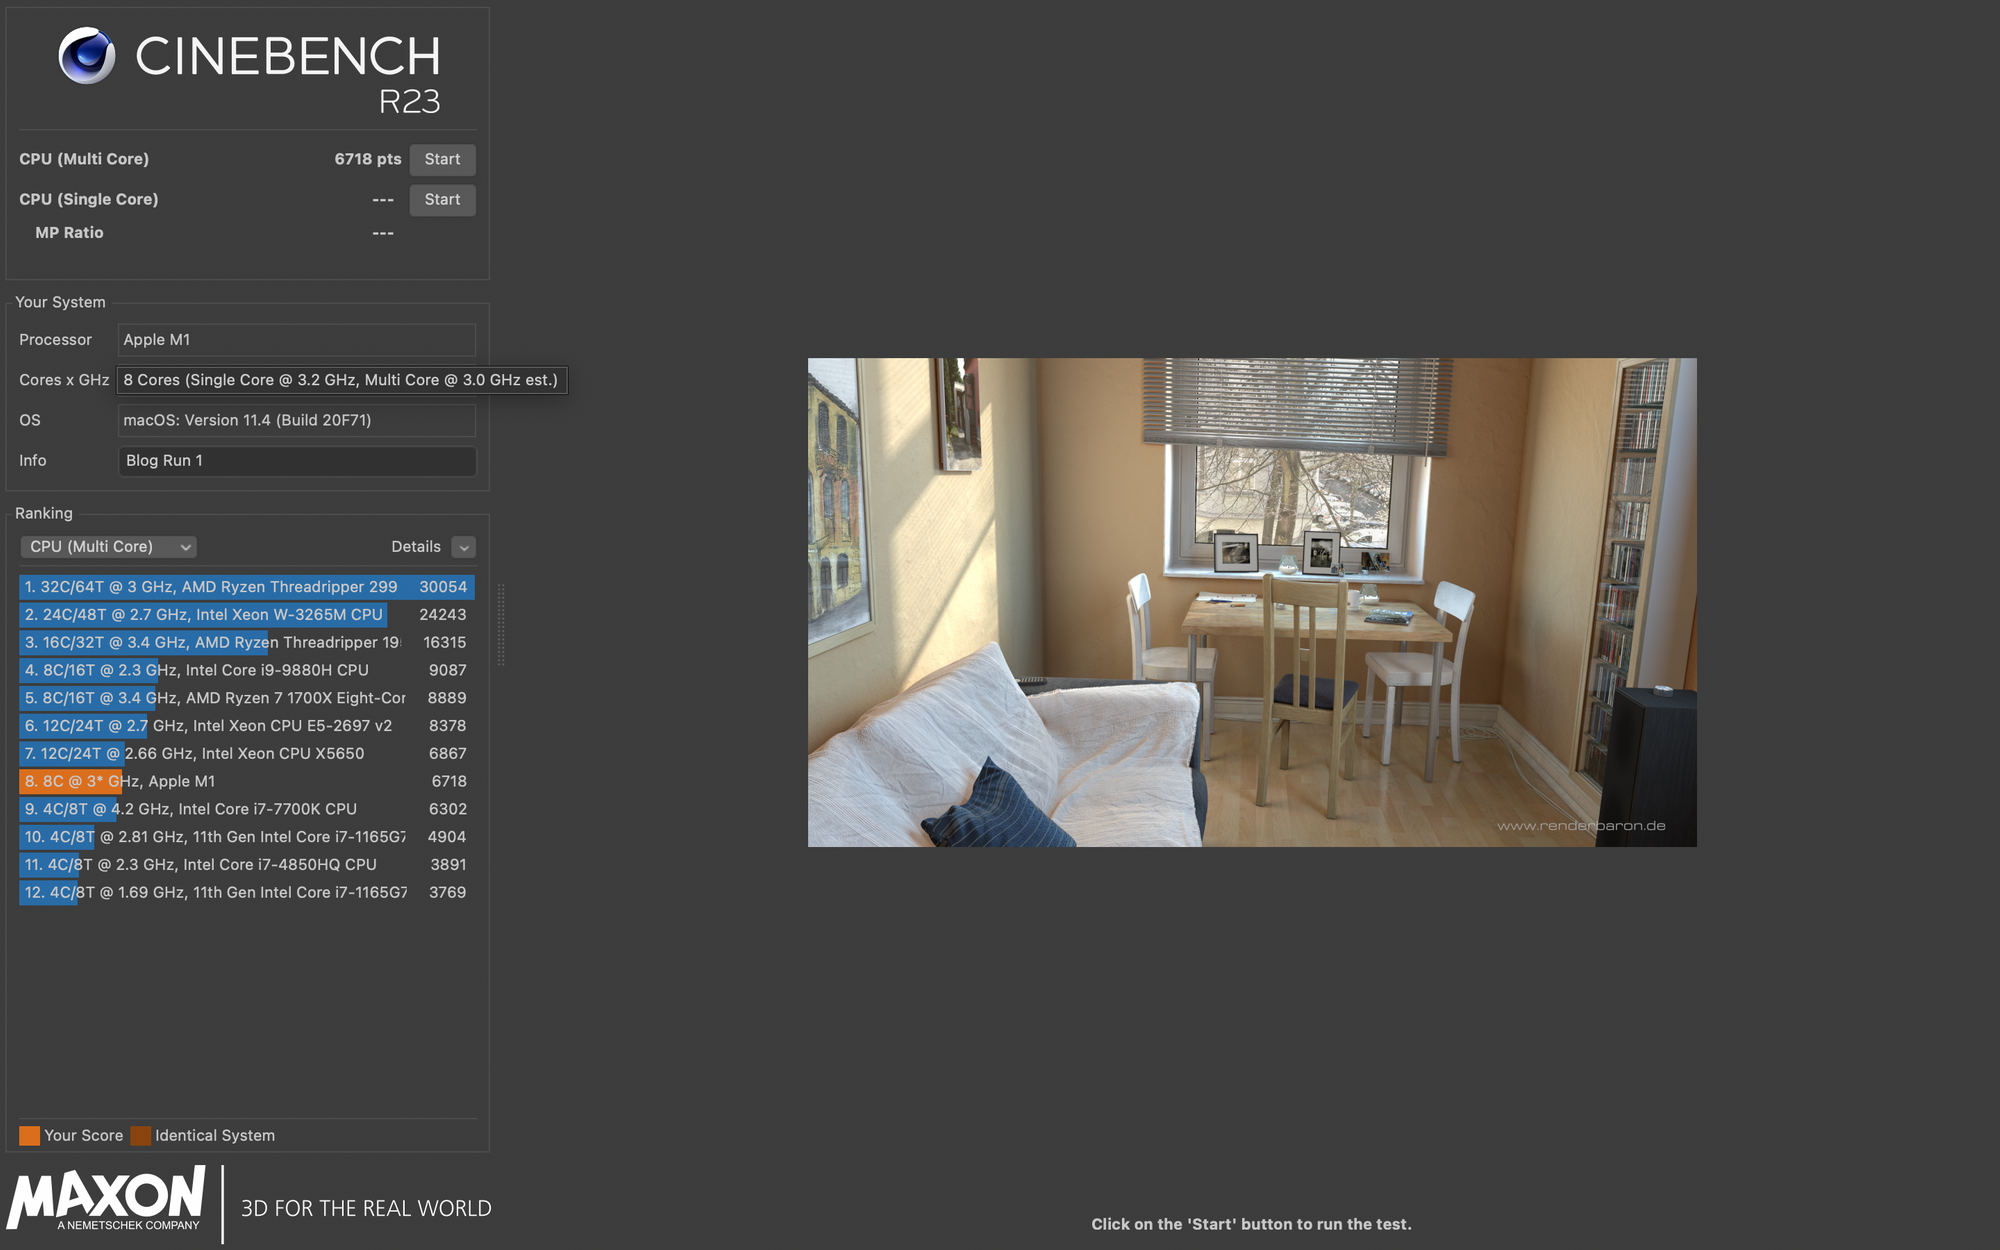Expand the Details chevron button
Viewport: 2000px width, 1250px height.
463,547
